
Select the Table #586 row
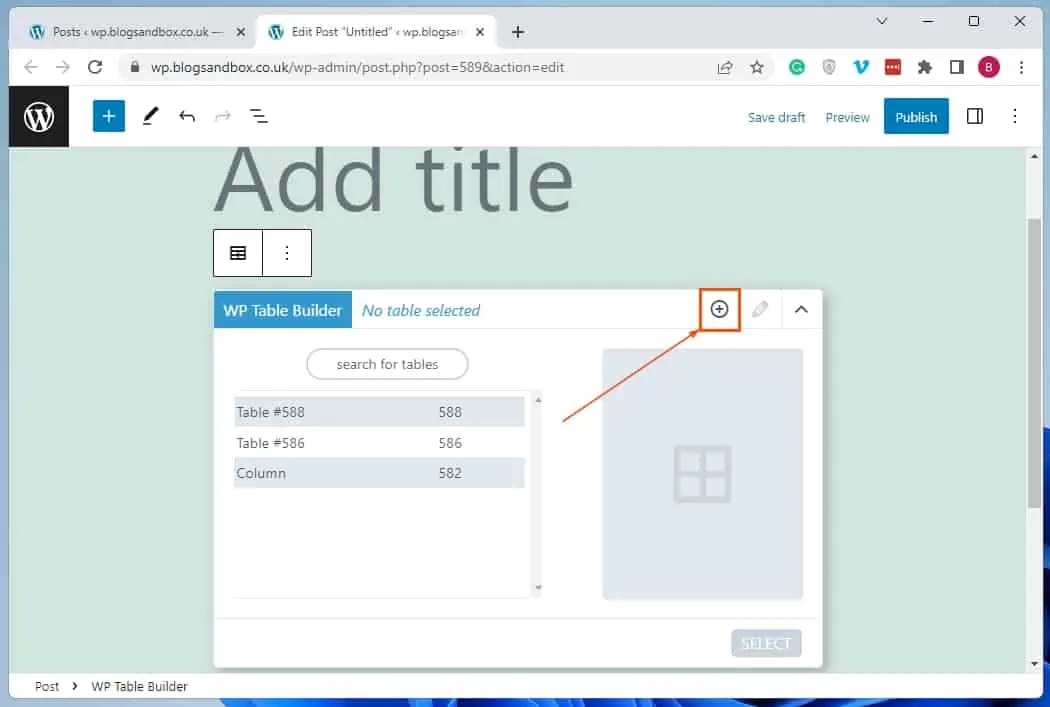tap(379, 443)
